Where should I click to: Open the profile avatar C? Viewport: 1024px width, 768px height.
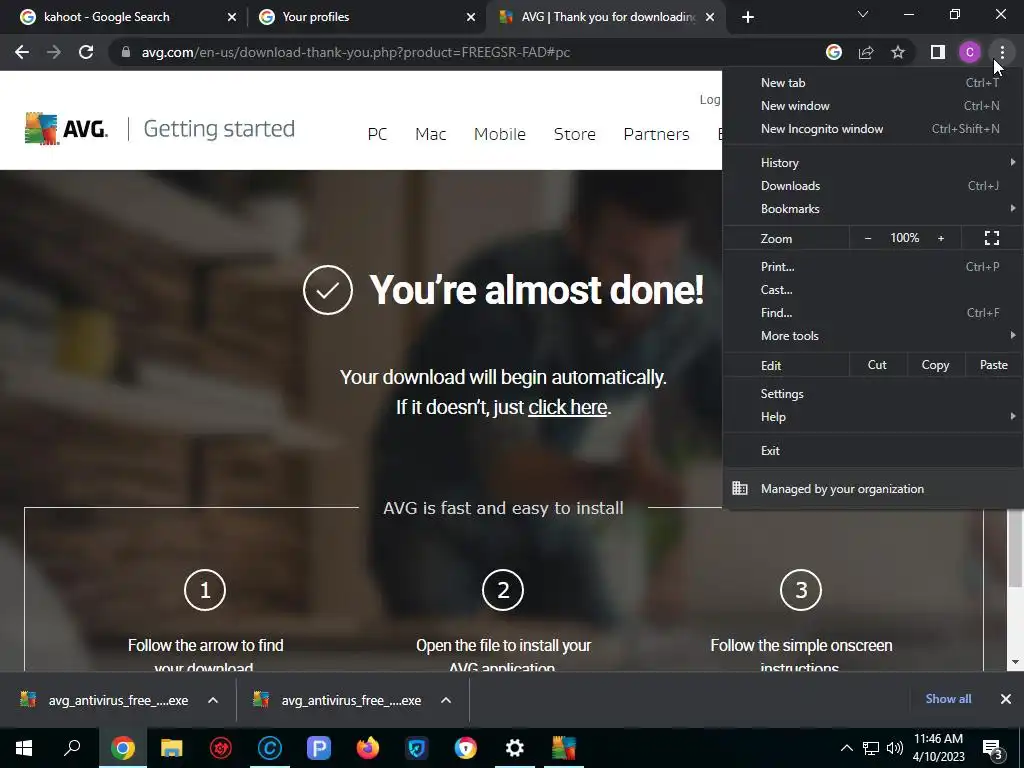[x=970, y=52]
